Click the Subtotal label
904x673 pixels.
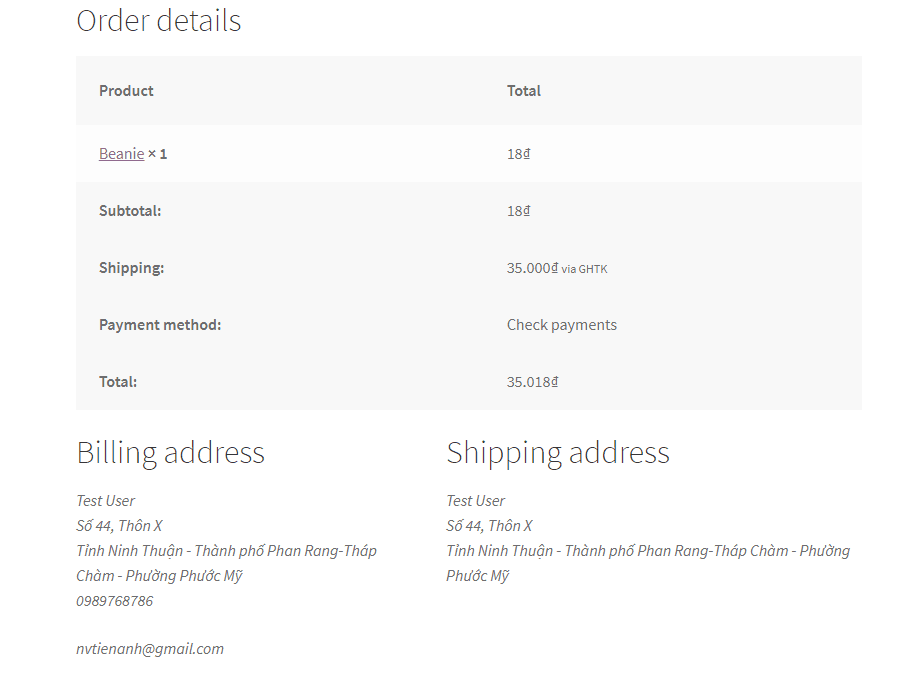pos(130,211)
